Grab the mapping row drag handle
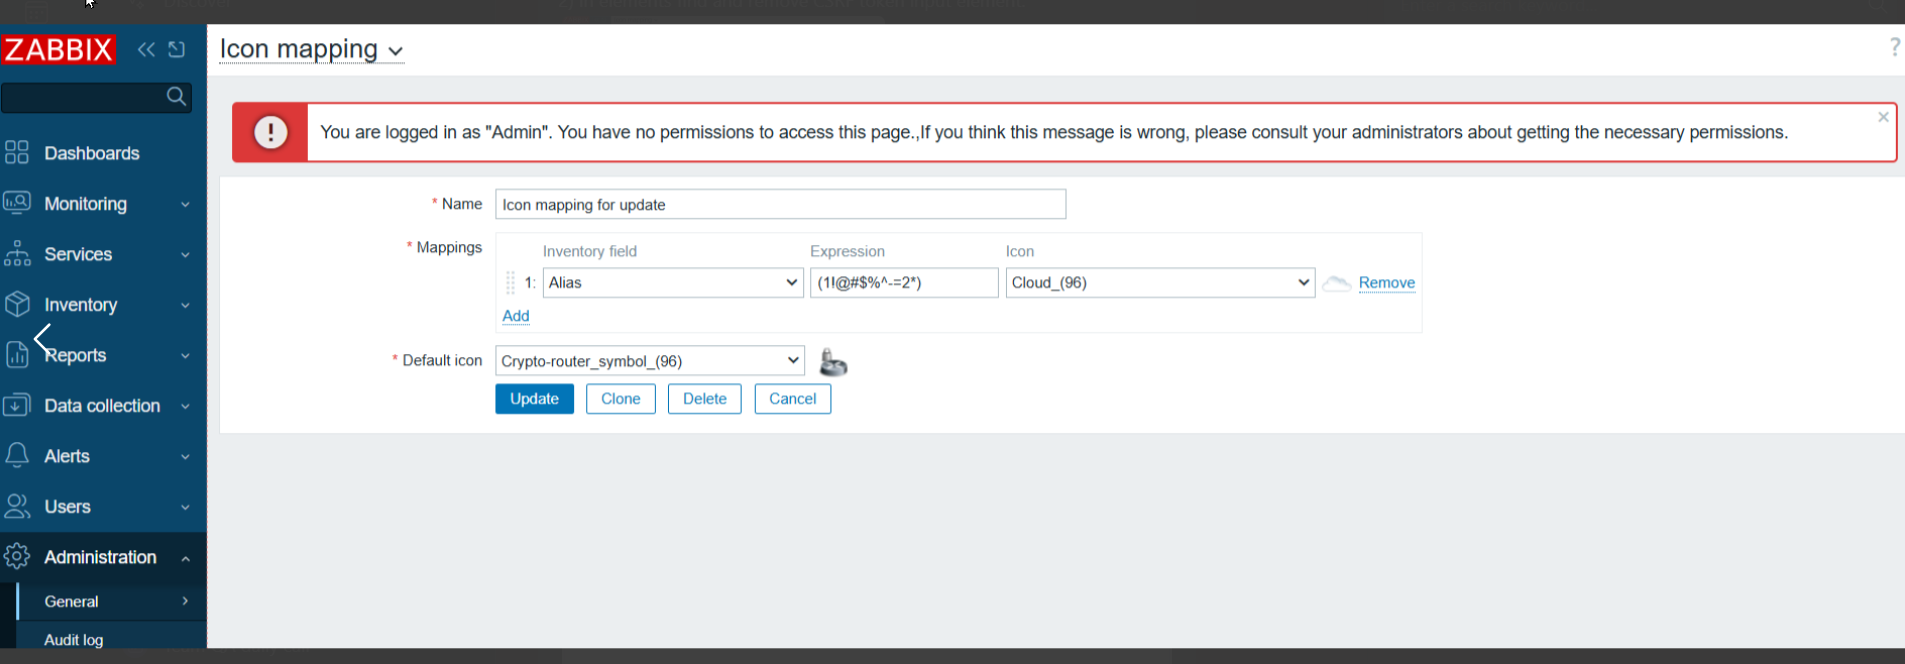1905x664 pixels. point(510,283)
